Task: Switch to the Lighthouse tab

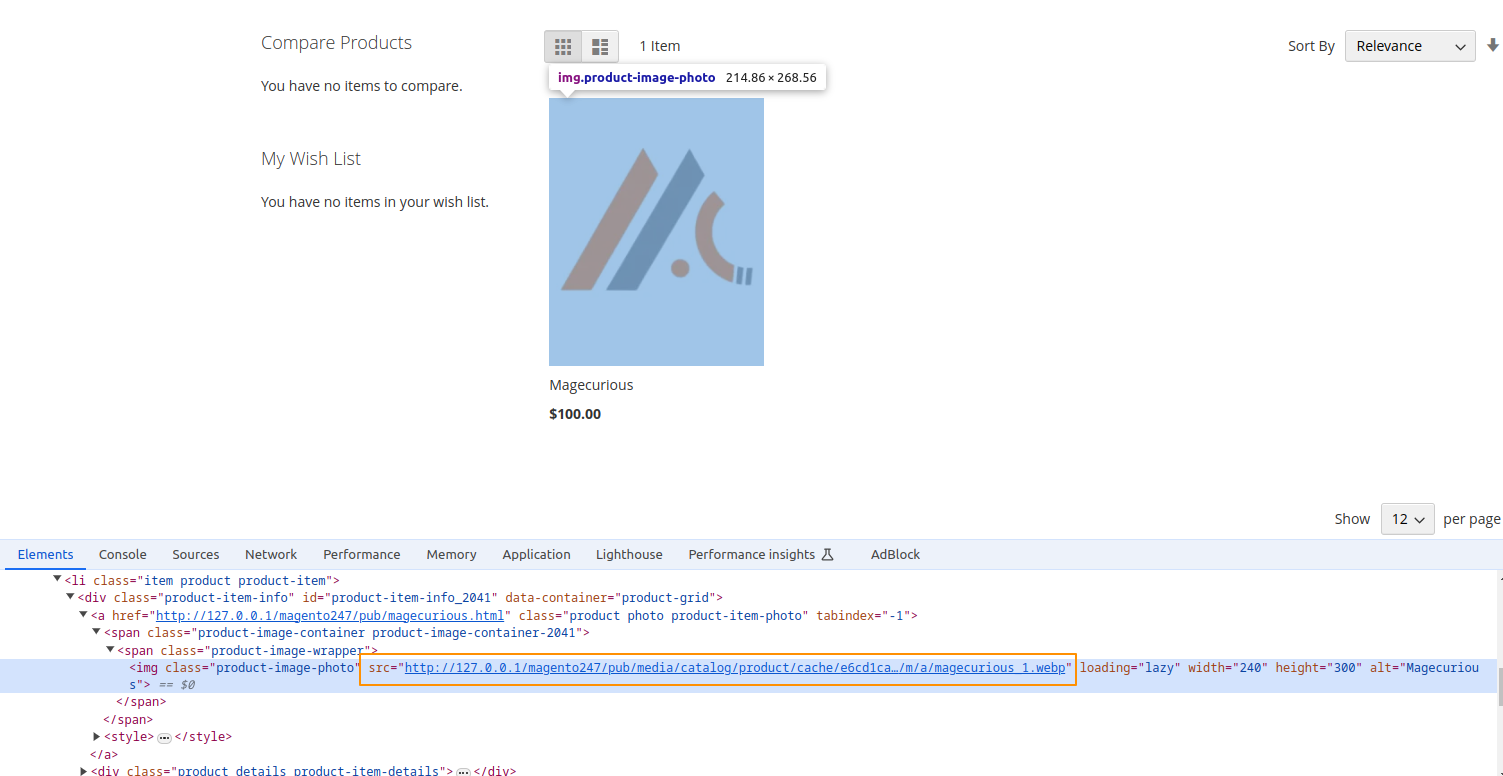Action: 628,554
